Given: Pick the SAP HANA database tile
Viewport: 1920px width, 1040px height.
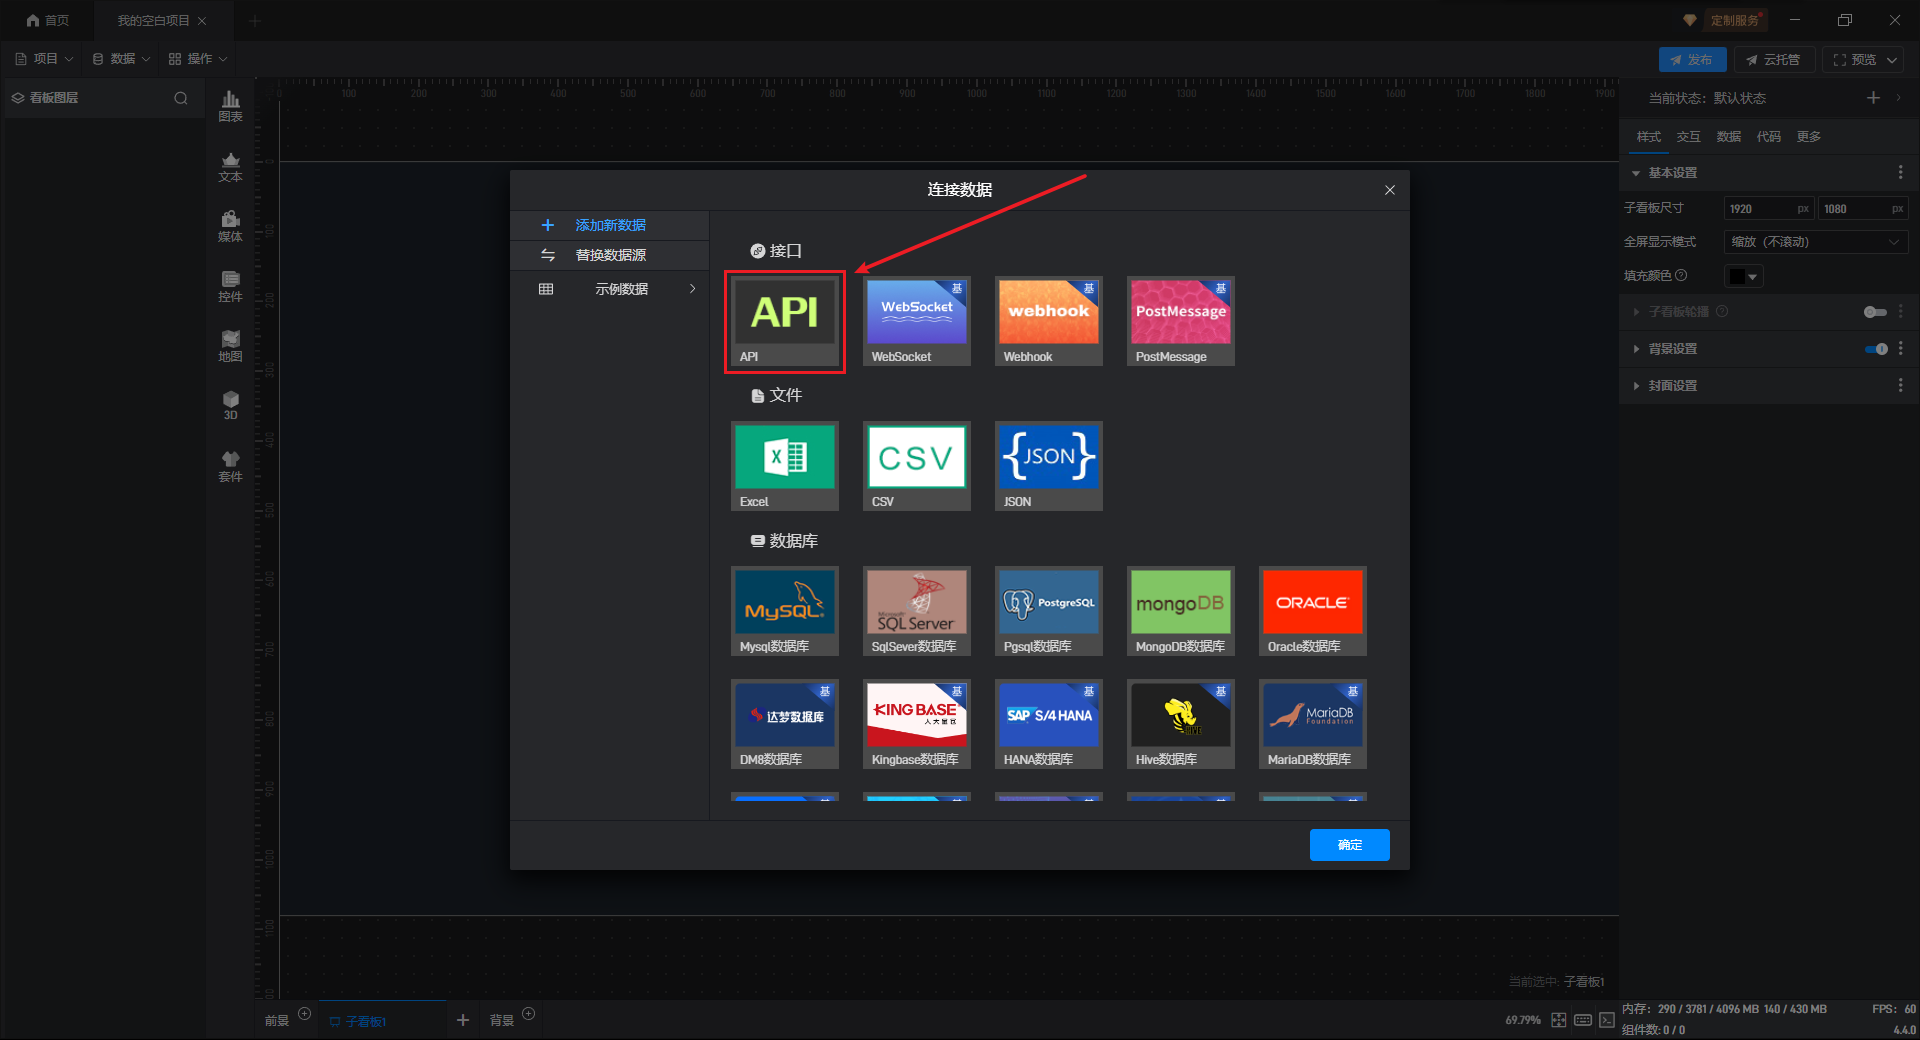Looking at the screenshot, I should tap(1049, 724).
